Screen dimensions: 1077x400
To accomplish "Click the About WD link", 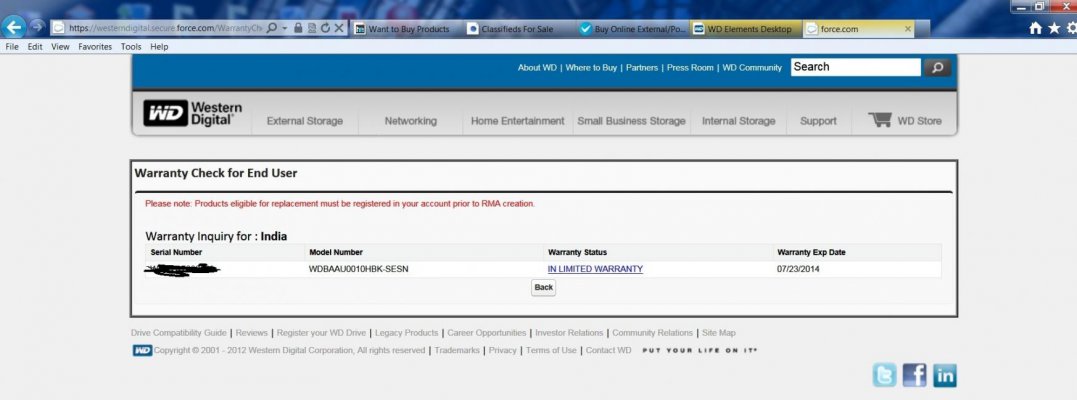I will [537, 68].
